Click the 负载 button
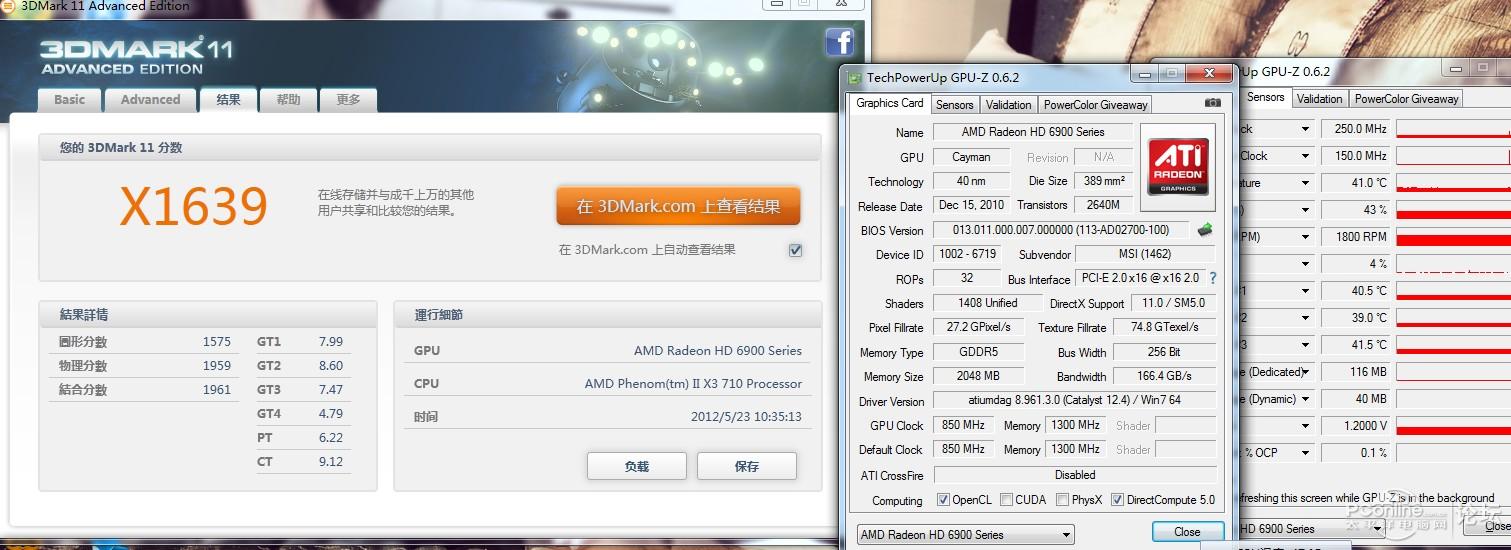This screenshot has height=550, width=1511. click(x=637, y=466)
